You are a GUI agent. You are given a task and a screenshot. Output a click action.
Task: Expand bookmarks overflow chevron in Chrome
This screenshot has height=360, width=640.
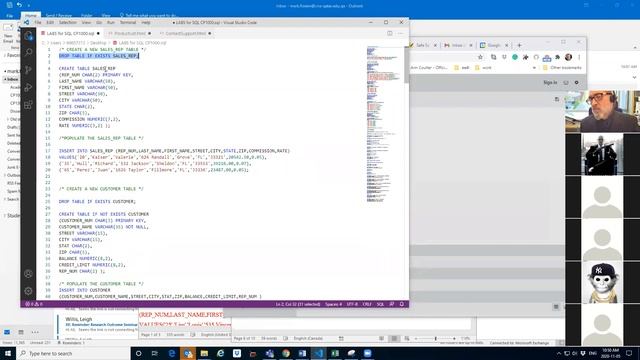coord(534,68)
